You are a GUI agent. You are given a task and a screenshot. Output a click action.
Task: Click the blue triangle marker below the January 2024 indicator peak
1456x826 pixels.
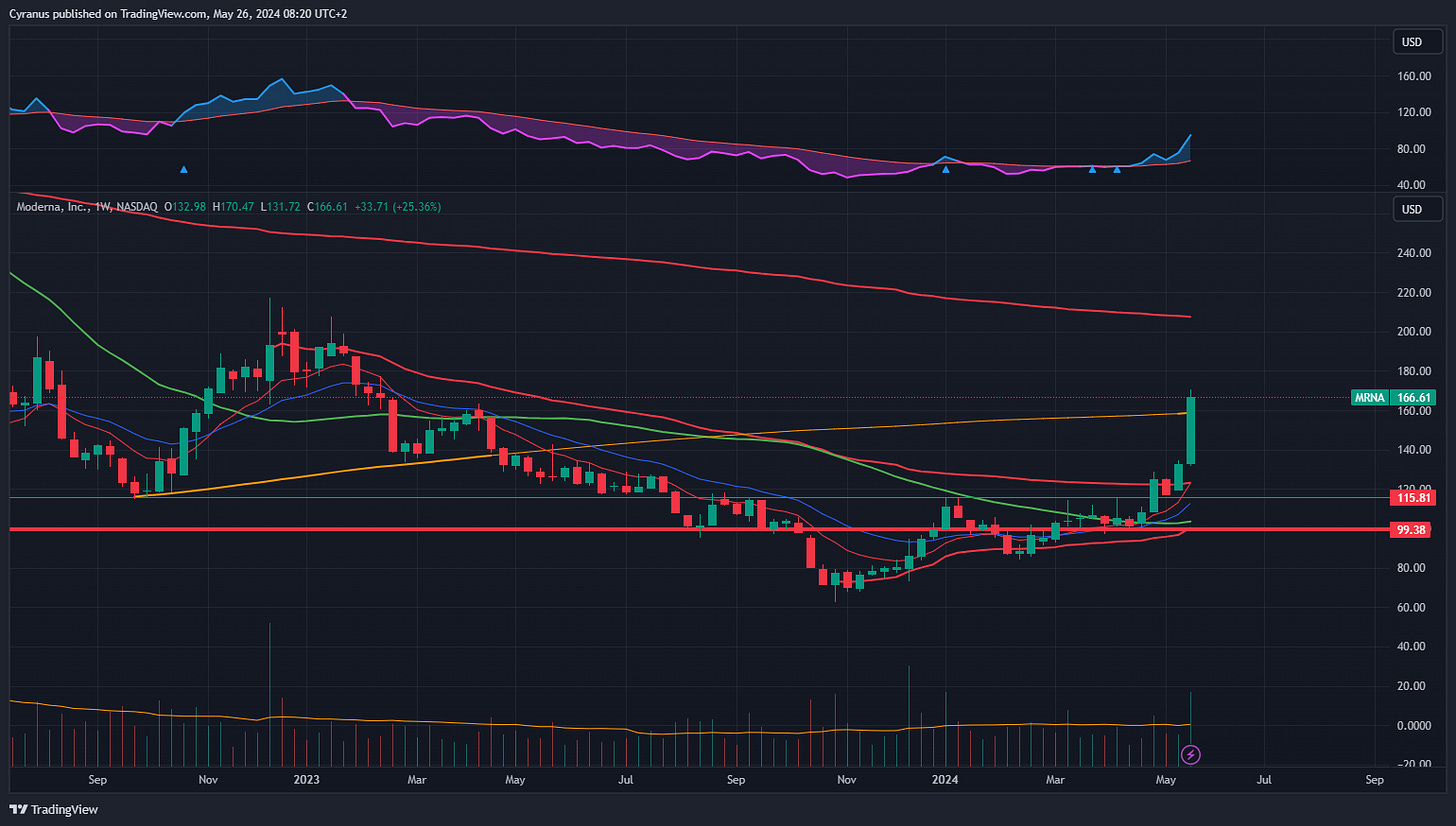pyautogui.click(x=946, y=170)
